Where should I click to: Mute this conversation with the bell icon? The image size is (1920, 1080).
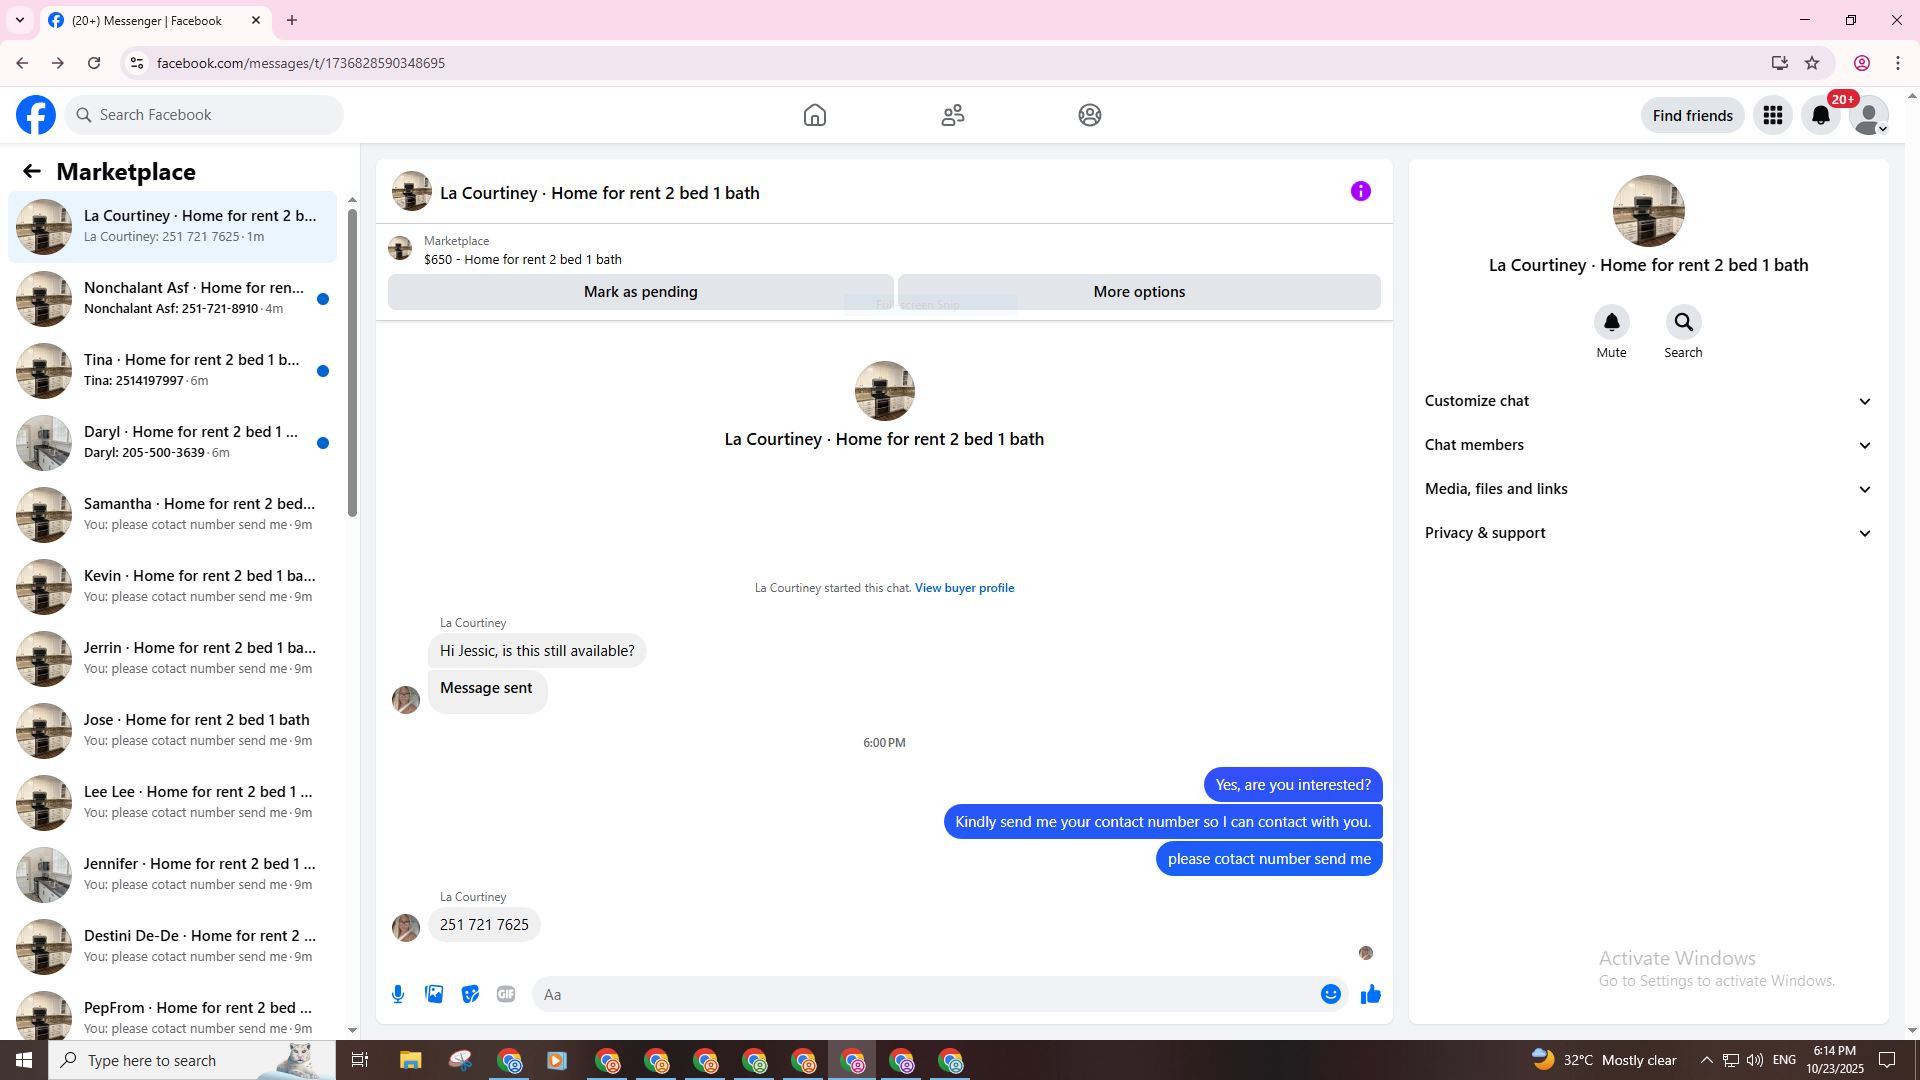[1611, 323]
